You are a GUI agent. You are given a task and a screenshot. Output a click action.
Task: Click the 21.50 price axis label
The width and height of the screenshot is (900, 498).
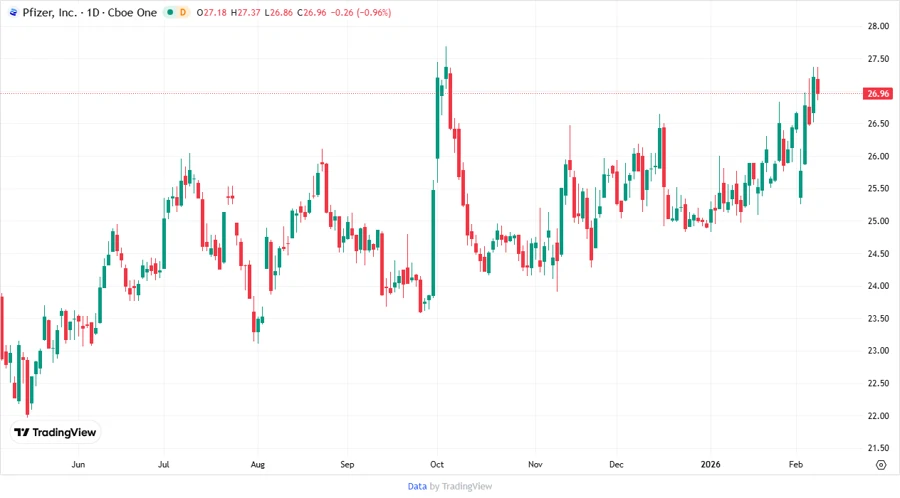tap(878, 448)
